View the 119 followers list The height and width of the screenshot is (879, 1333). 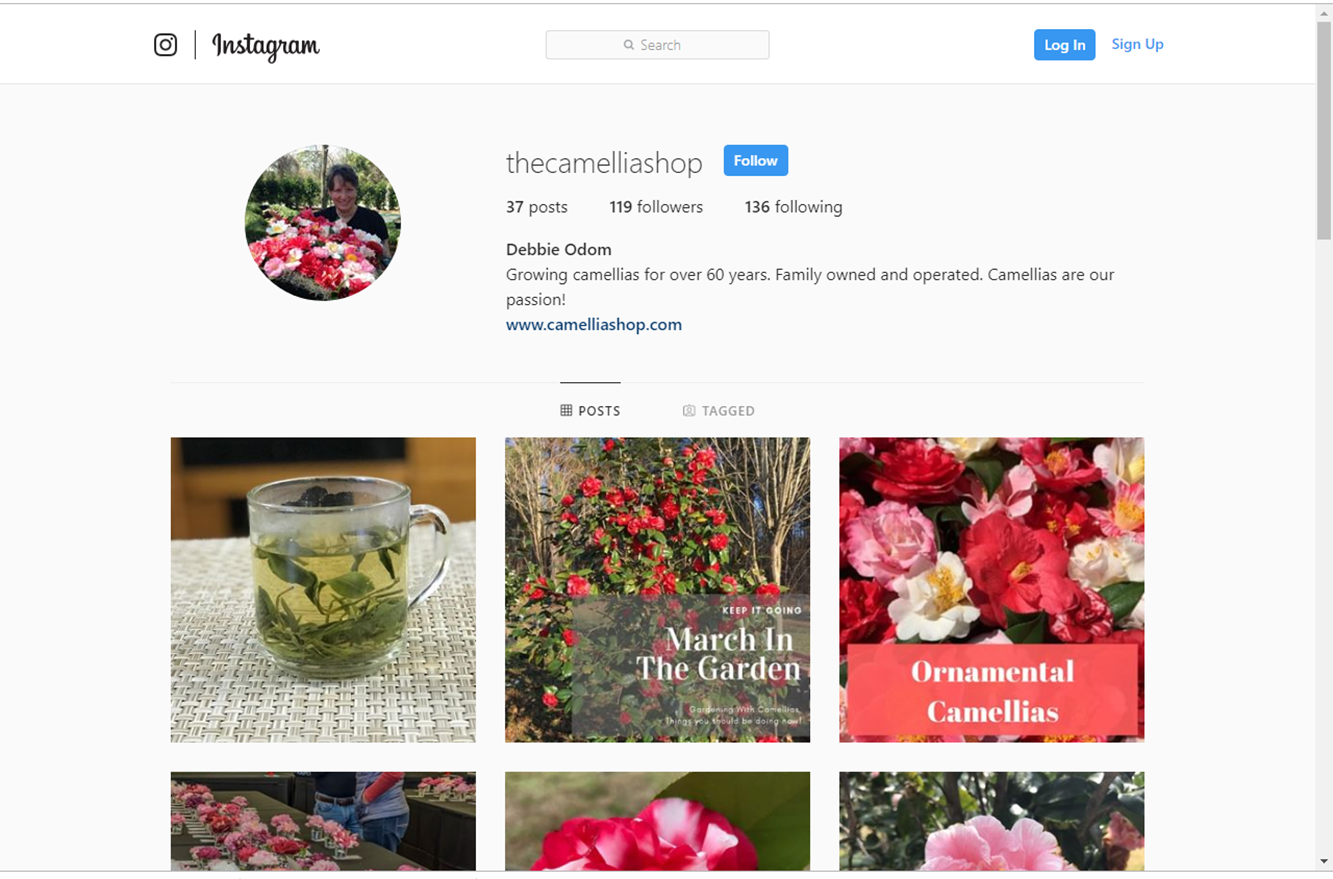click(656, 207)
